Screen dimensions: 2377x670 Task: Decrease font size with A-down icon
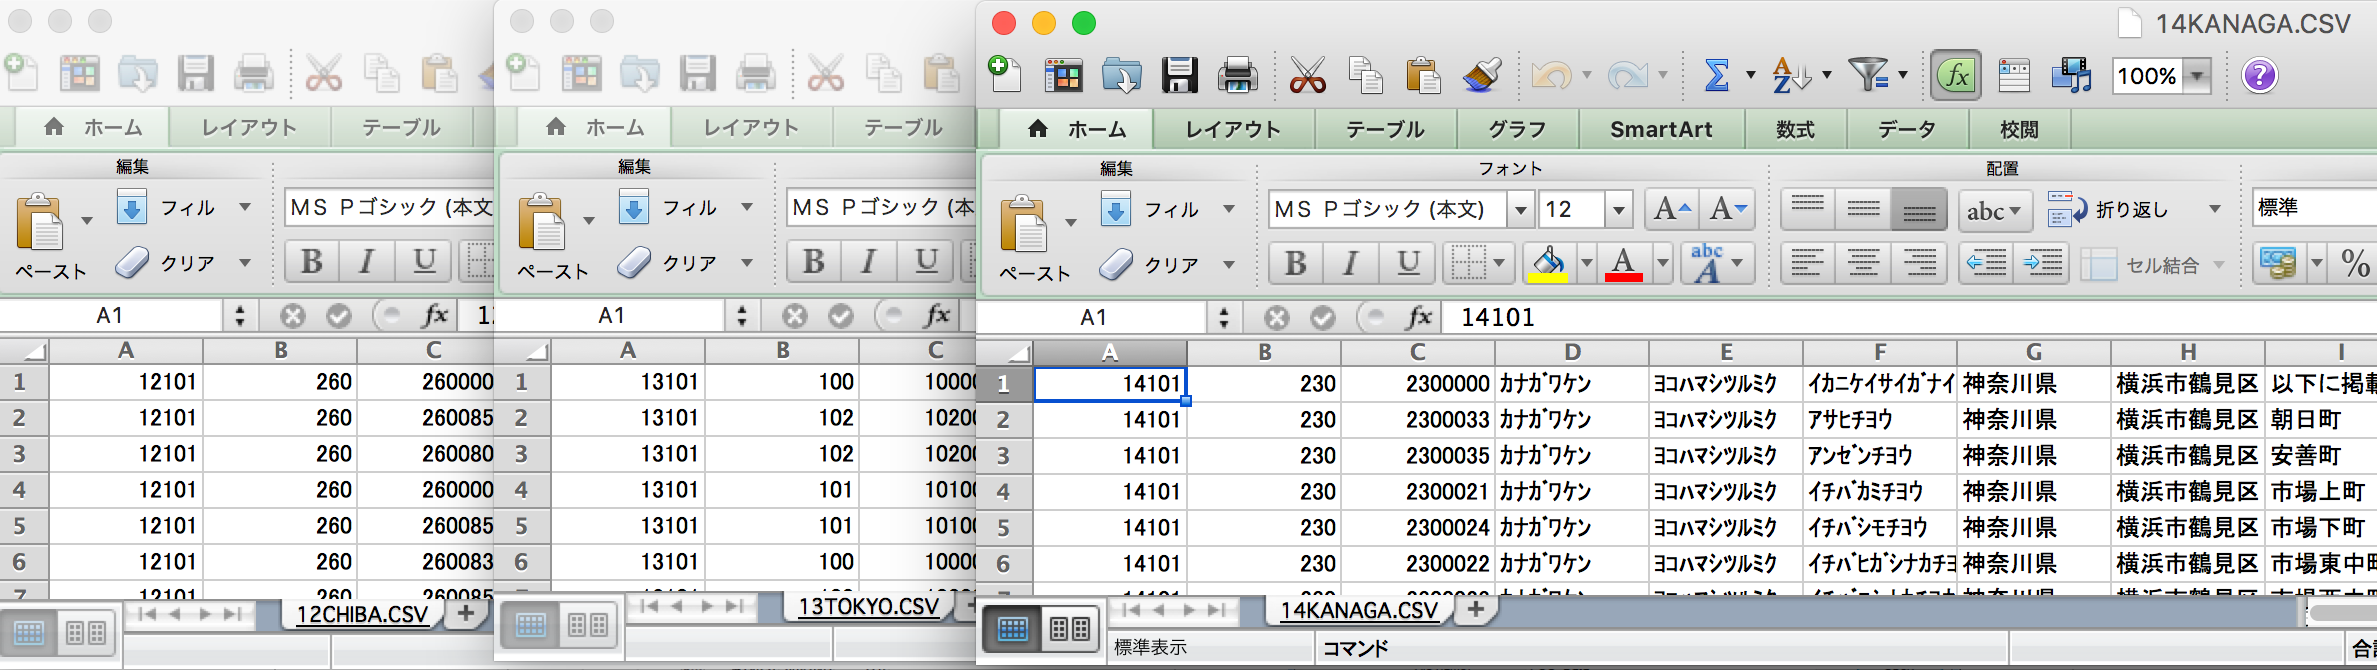click(1727, 209)
